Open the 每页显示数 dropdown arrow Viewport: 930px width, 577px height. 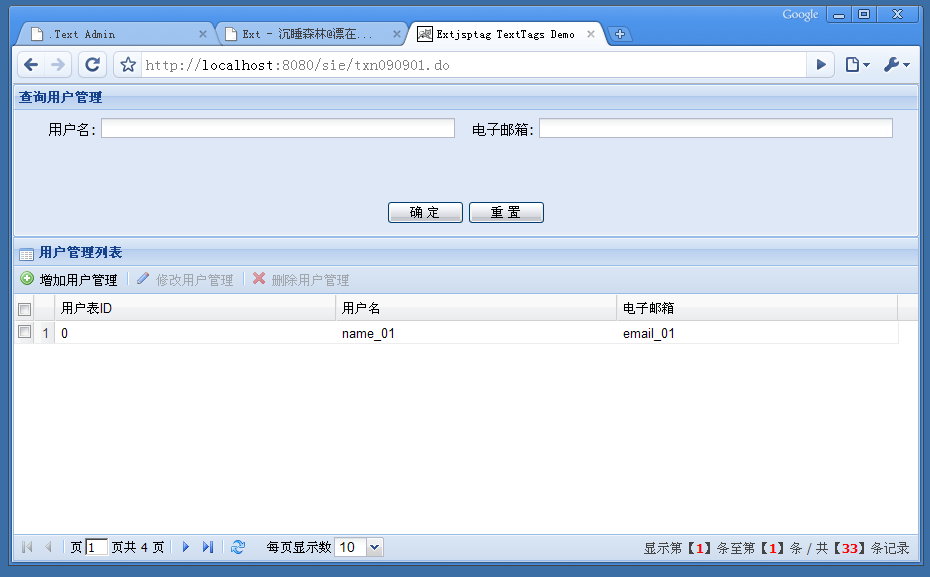[x=374, y=547]
